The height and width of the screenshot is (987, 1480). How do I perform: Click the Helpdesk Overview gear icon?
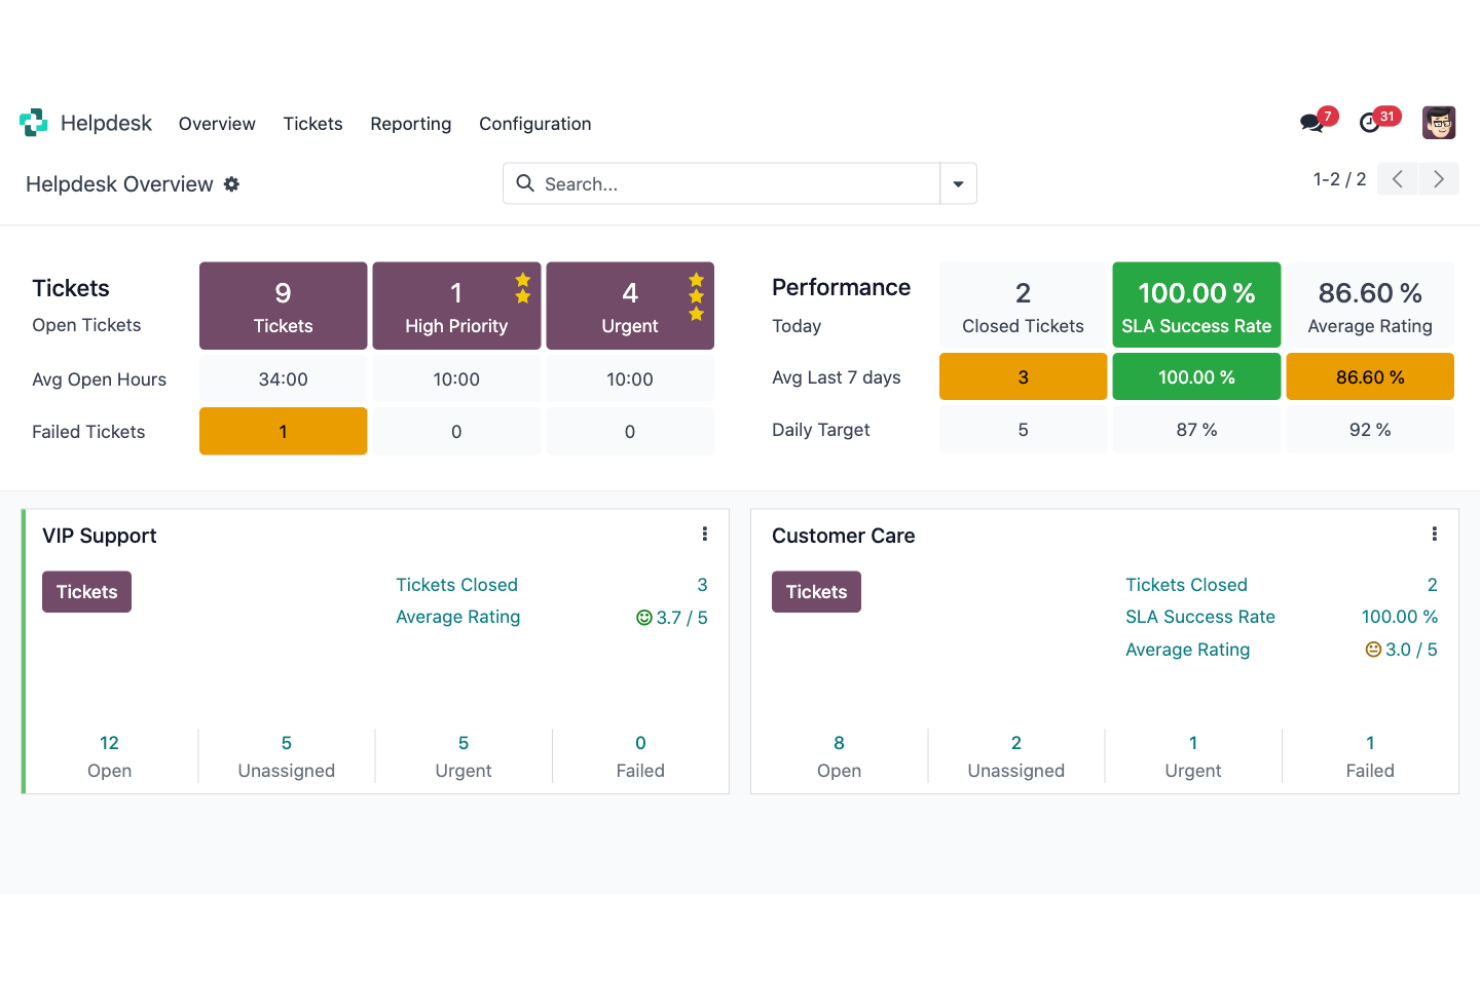point(231,184)
